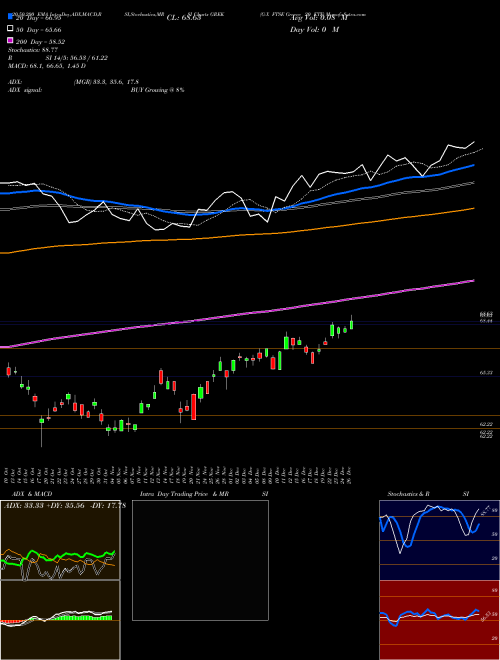Click the 'ADX & MACD' panel title
500x660 pixels.
pyautogui.click(x=32, y=494)
